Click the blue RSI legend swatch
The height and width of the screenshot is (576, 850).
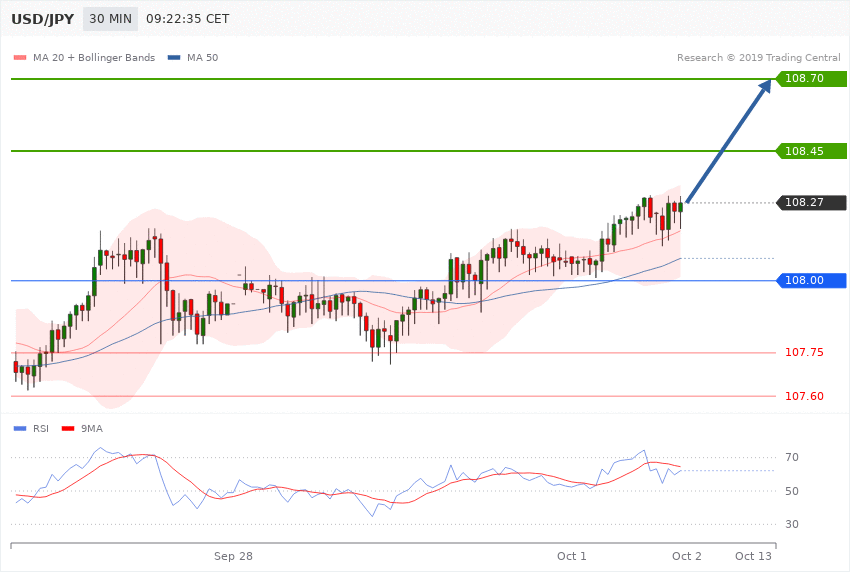pos(20,429)
